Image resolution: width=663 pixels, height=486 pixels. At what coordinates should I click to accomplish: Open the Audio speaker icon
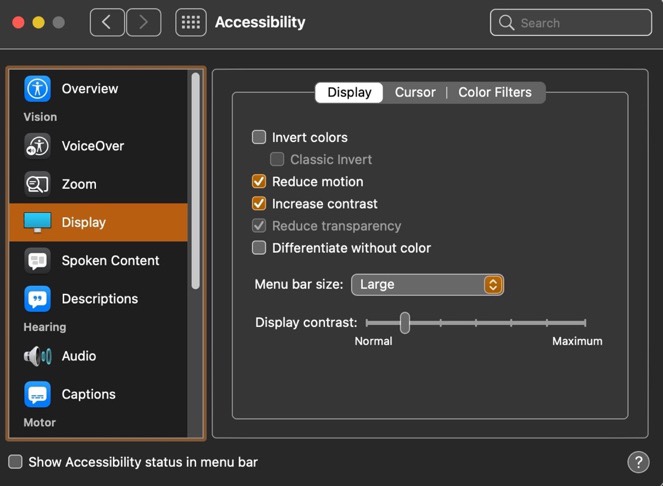pos(38,356)
